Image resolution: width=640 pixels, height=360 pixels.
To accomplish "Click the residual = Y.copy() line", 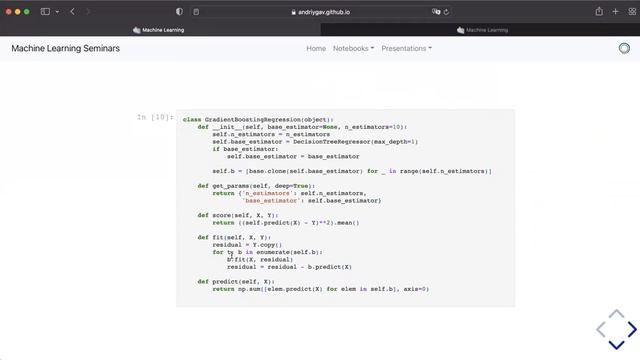I will coord(247,244).
